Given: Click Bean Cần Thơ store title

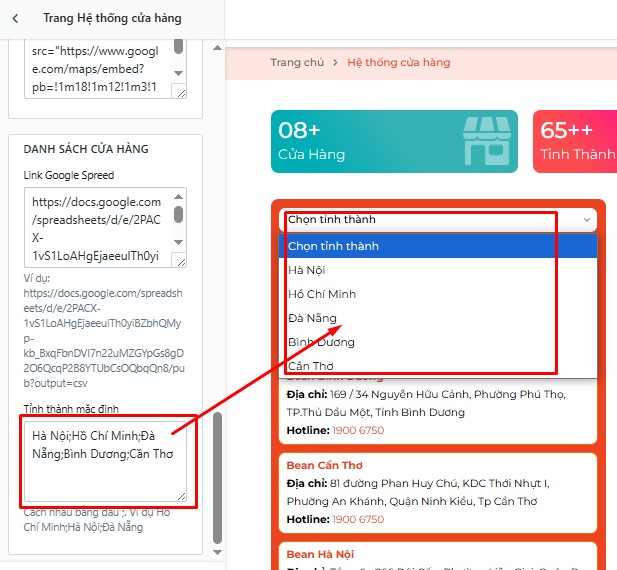Looking at the screenshot, I should pos(325,465).
